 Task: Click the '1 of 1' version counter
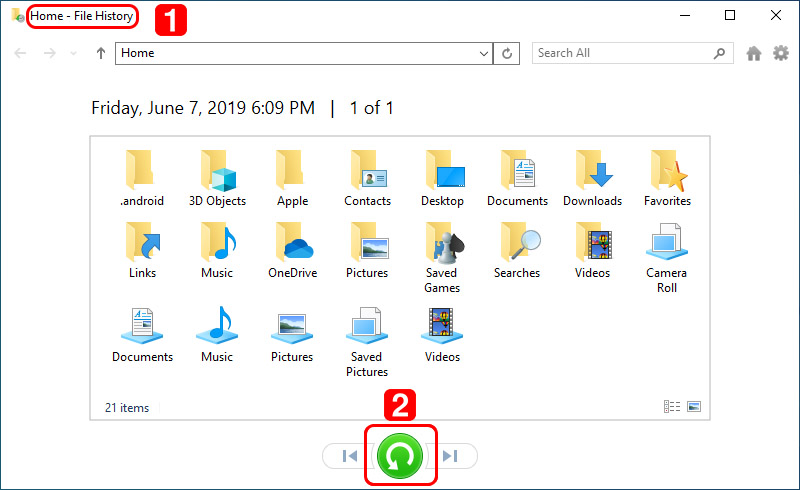click(371, 108)
